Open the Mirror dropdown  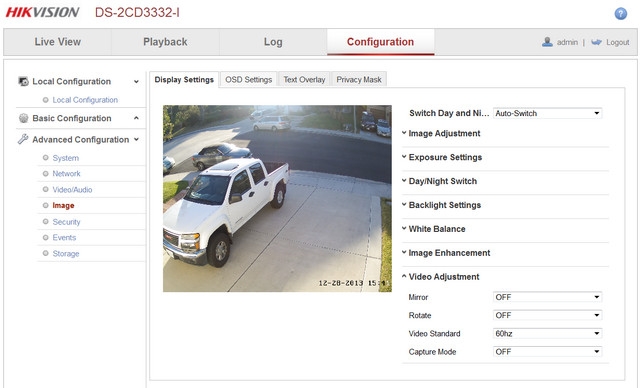pyautogui.click(x=547, y=297)
